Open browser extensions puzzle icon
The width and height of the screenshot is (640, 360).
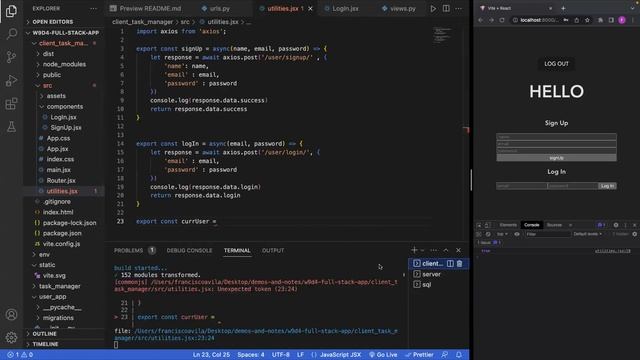click(x=600, y=20)
